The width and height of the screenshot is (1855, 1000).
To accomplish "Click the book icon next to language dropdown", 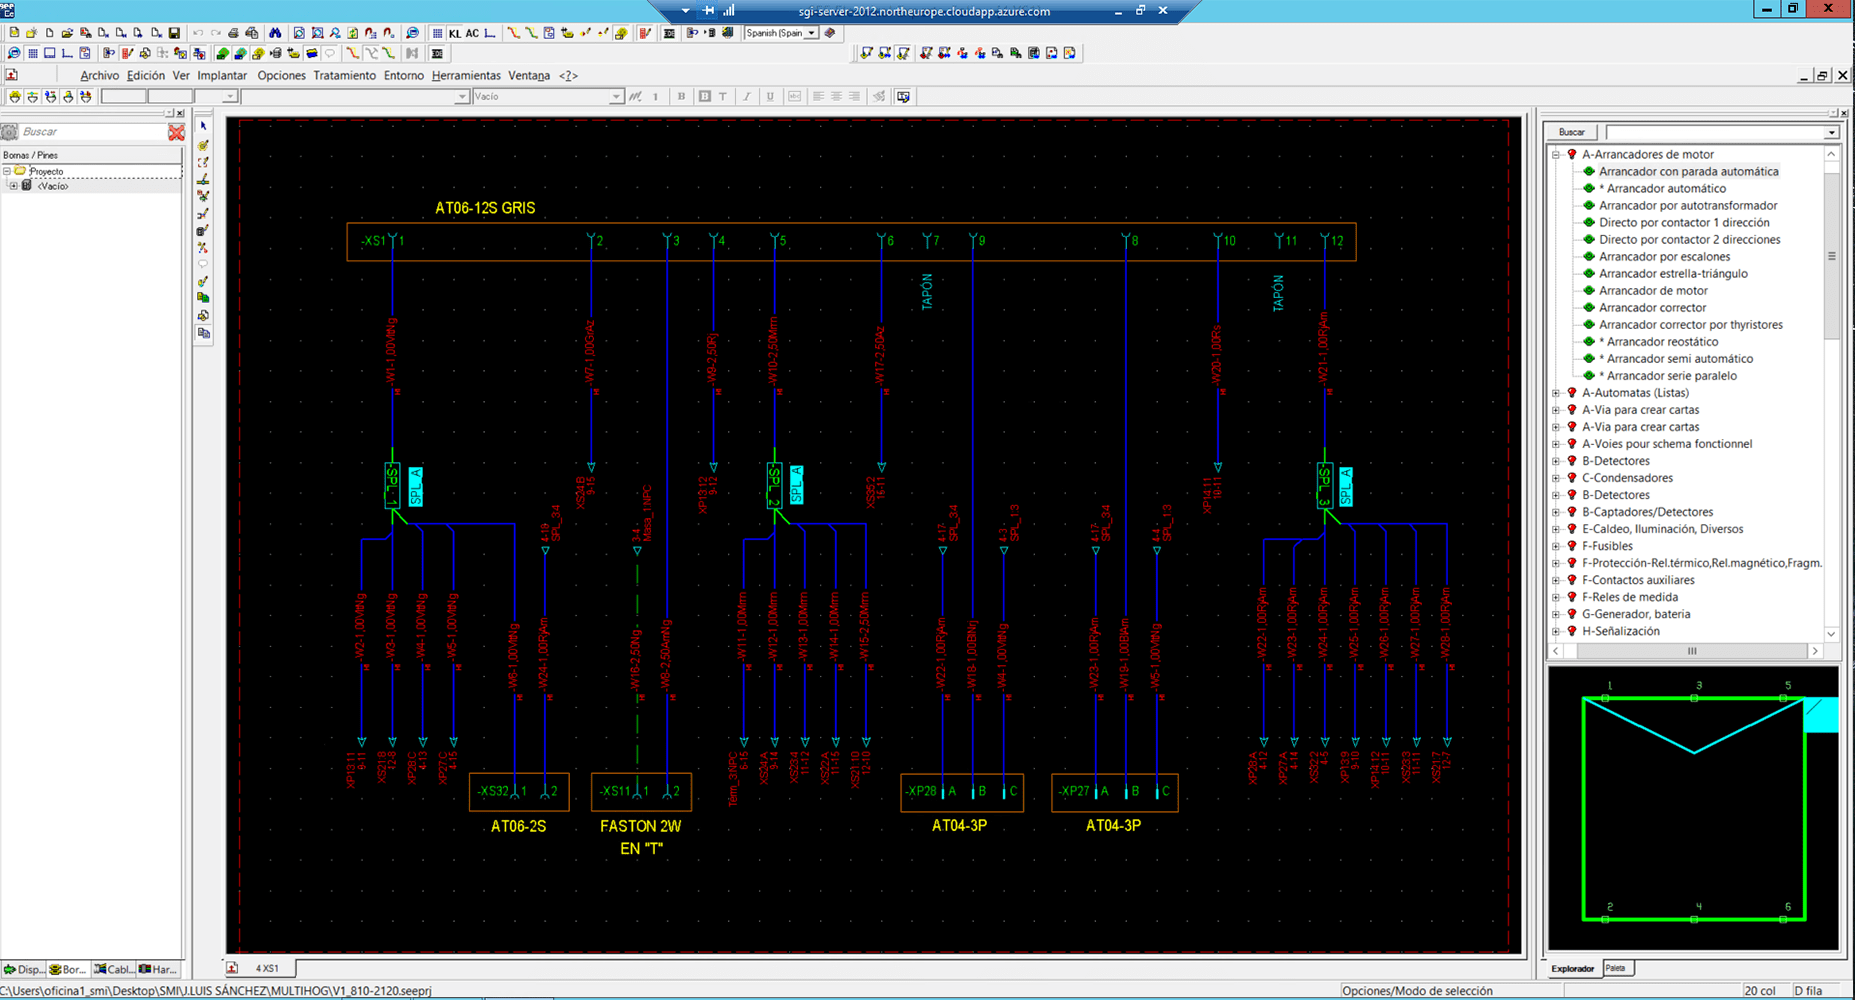I will coord(829,33).
